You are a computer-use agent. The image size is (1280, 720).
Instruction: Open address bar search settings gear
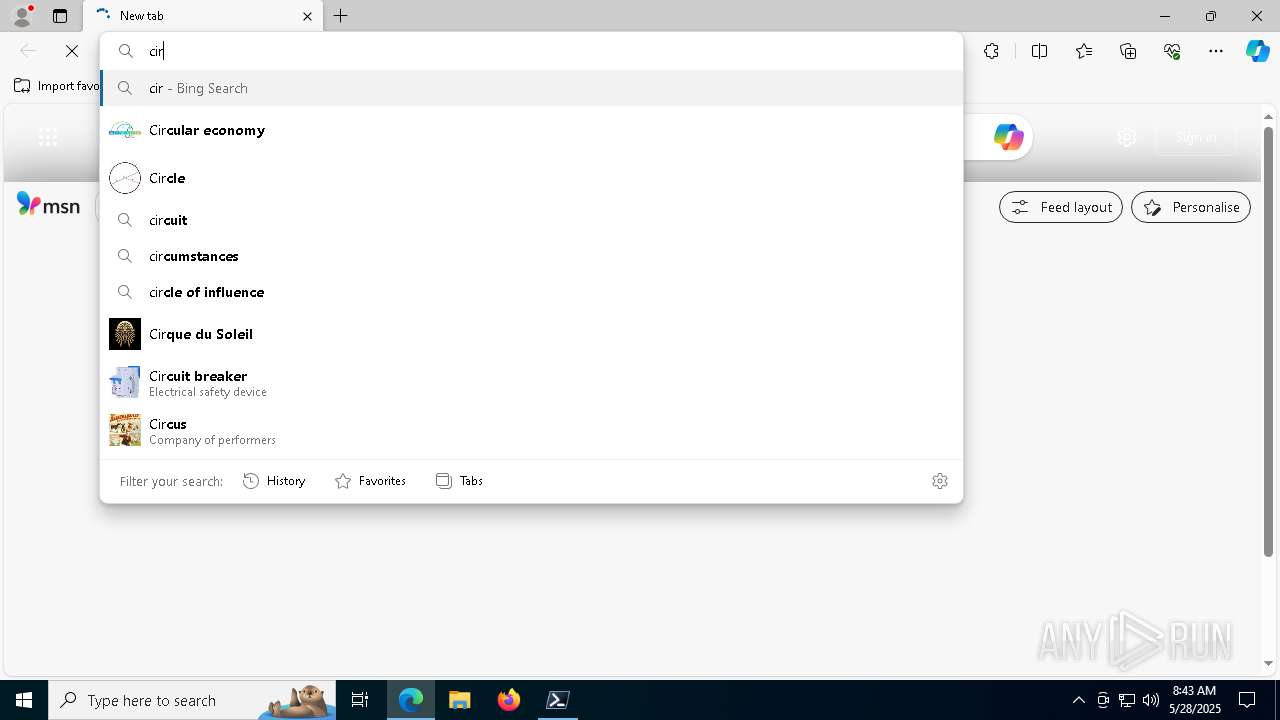pos(939,481)
